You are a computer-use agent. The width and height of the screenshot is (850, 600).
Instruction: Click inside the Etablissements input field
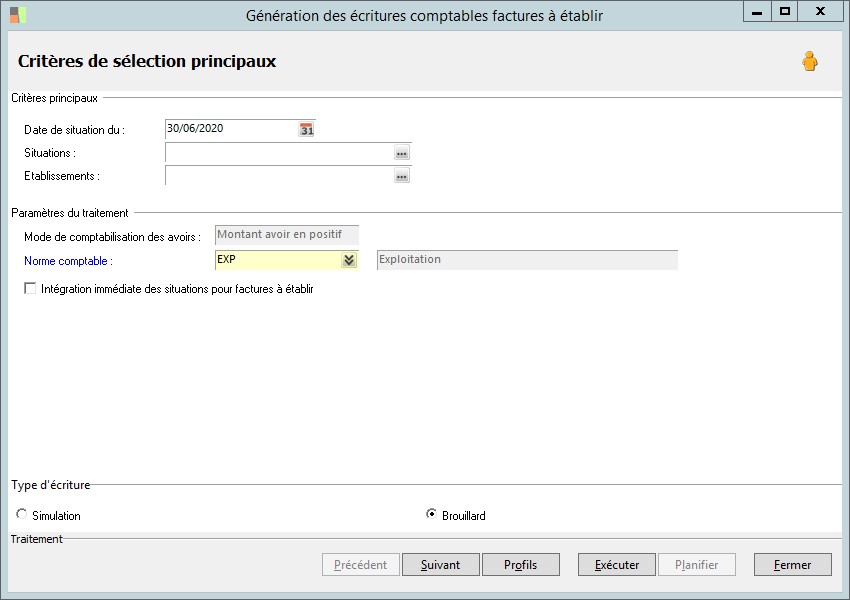[278, 176]
